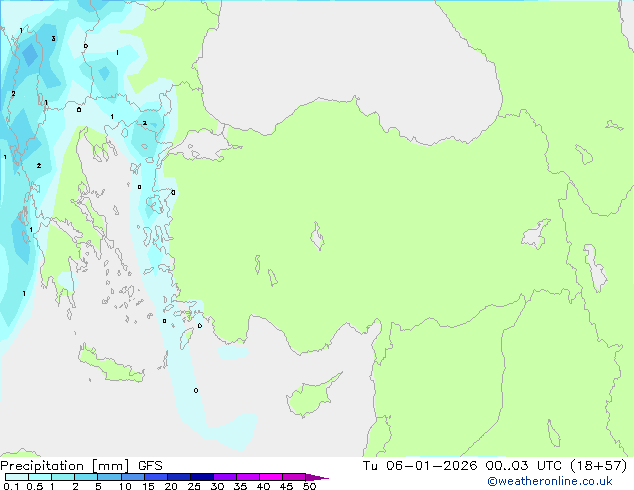Image resolution: width=634 pixels, height=490 pixels.
Task: Click the 20–25 mm legend color swatch
Action: (178, 477)
